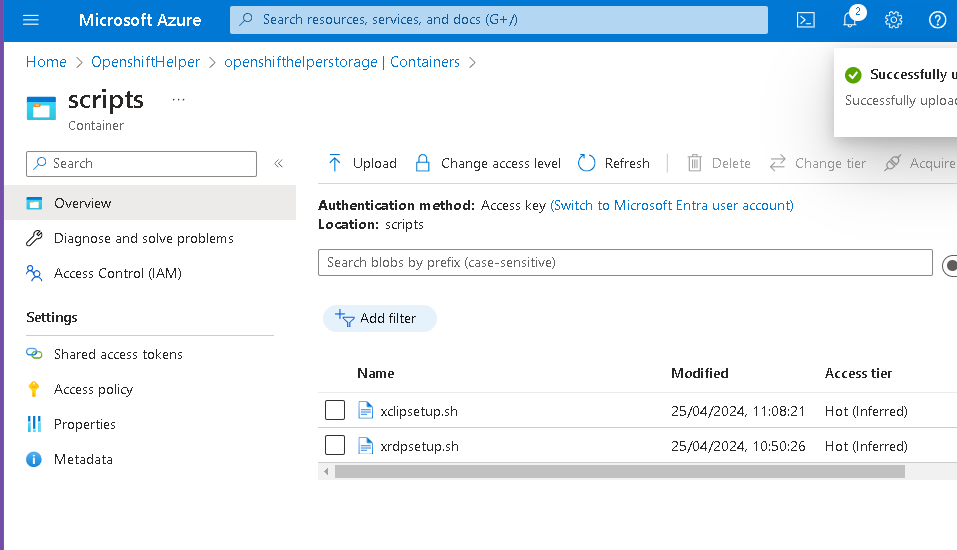Viewport: 957px width, 550px height.
Task: Open Diagnose and solve problems
Action: coord(143,238)
